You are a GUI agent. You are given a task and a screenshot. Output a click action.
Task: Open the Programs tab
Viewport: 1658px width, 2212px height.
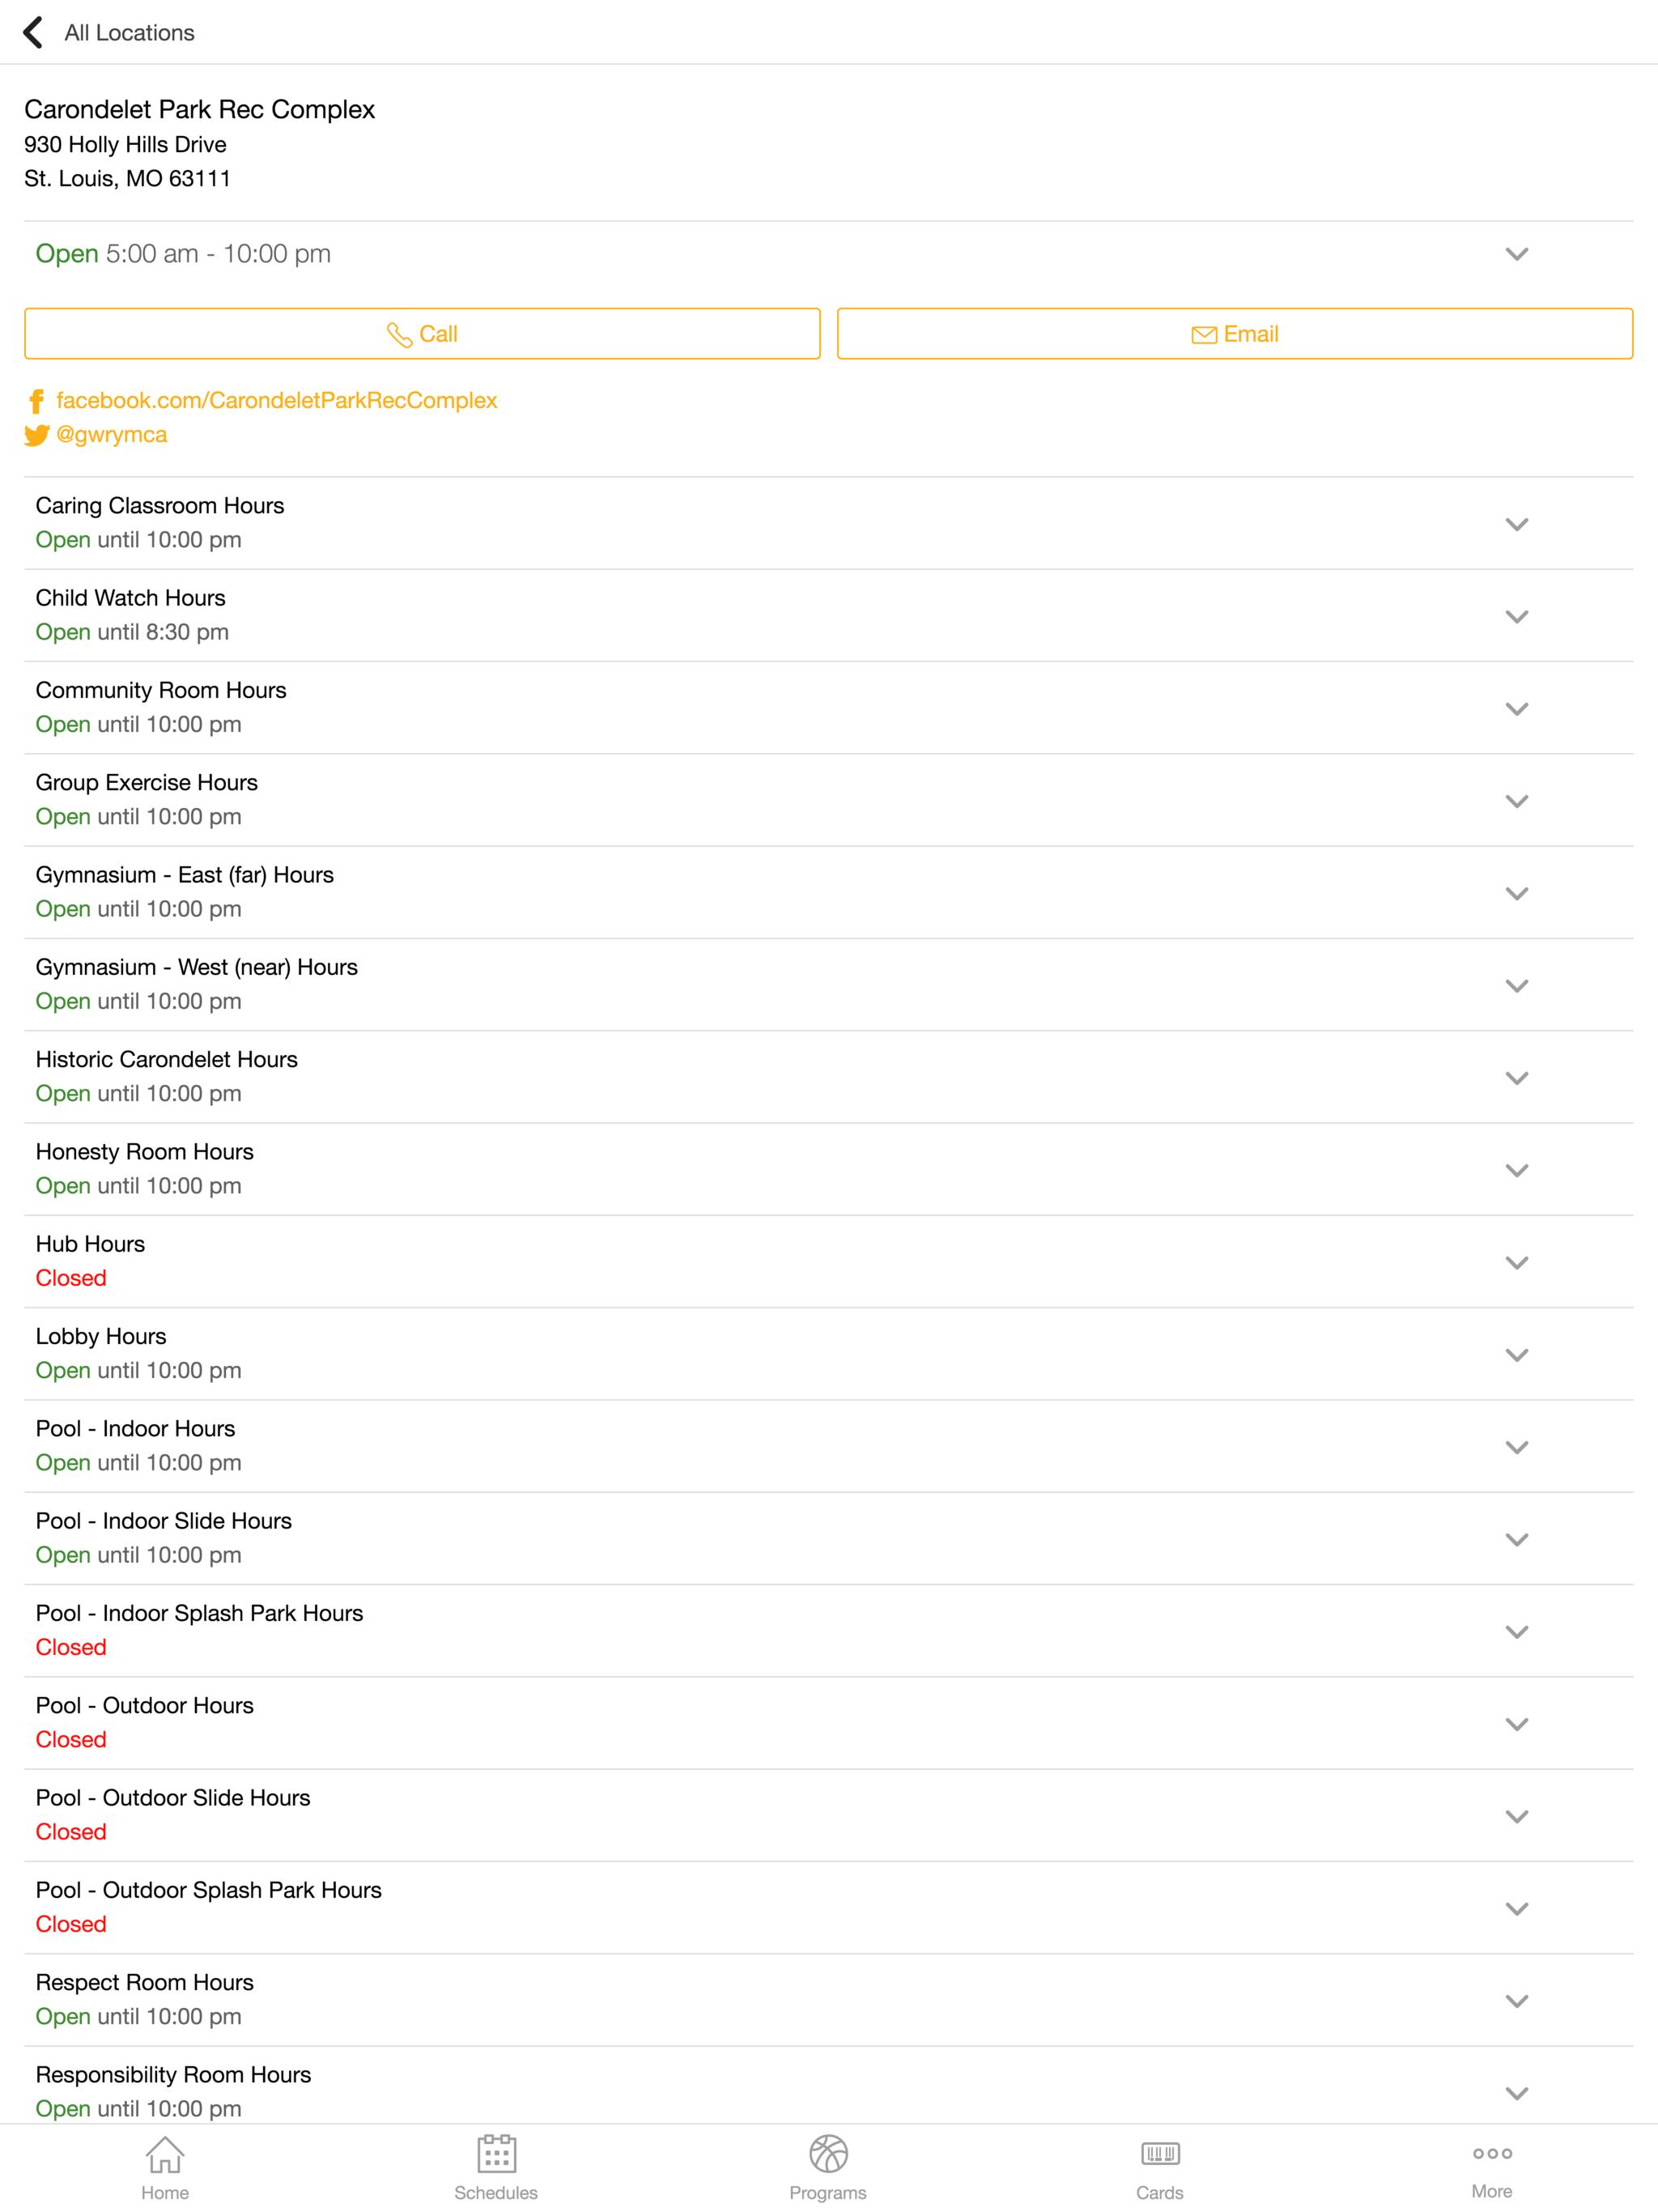coord(828,2167)
